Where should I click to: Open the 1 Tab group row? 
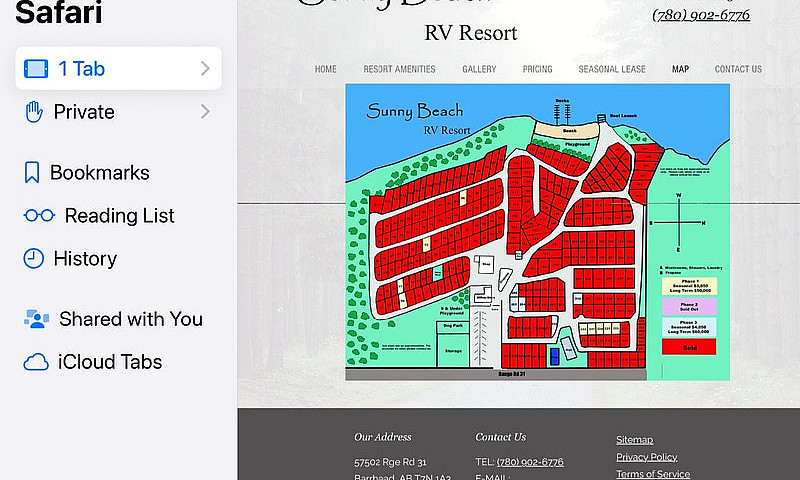(118, 68)
